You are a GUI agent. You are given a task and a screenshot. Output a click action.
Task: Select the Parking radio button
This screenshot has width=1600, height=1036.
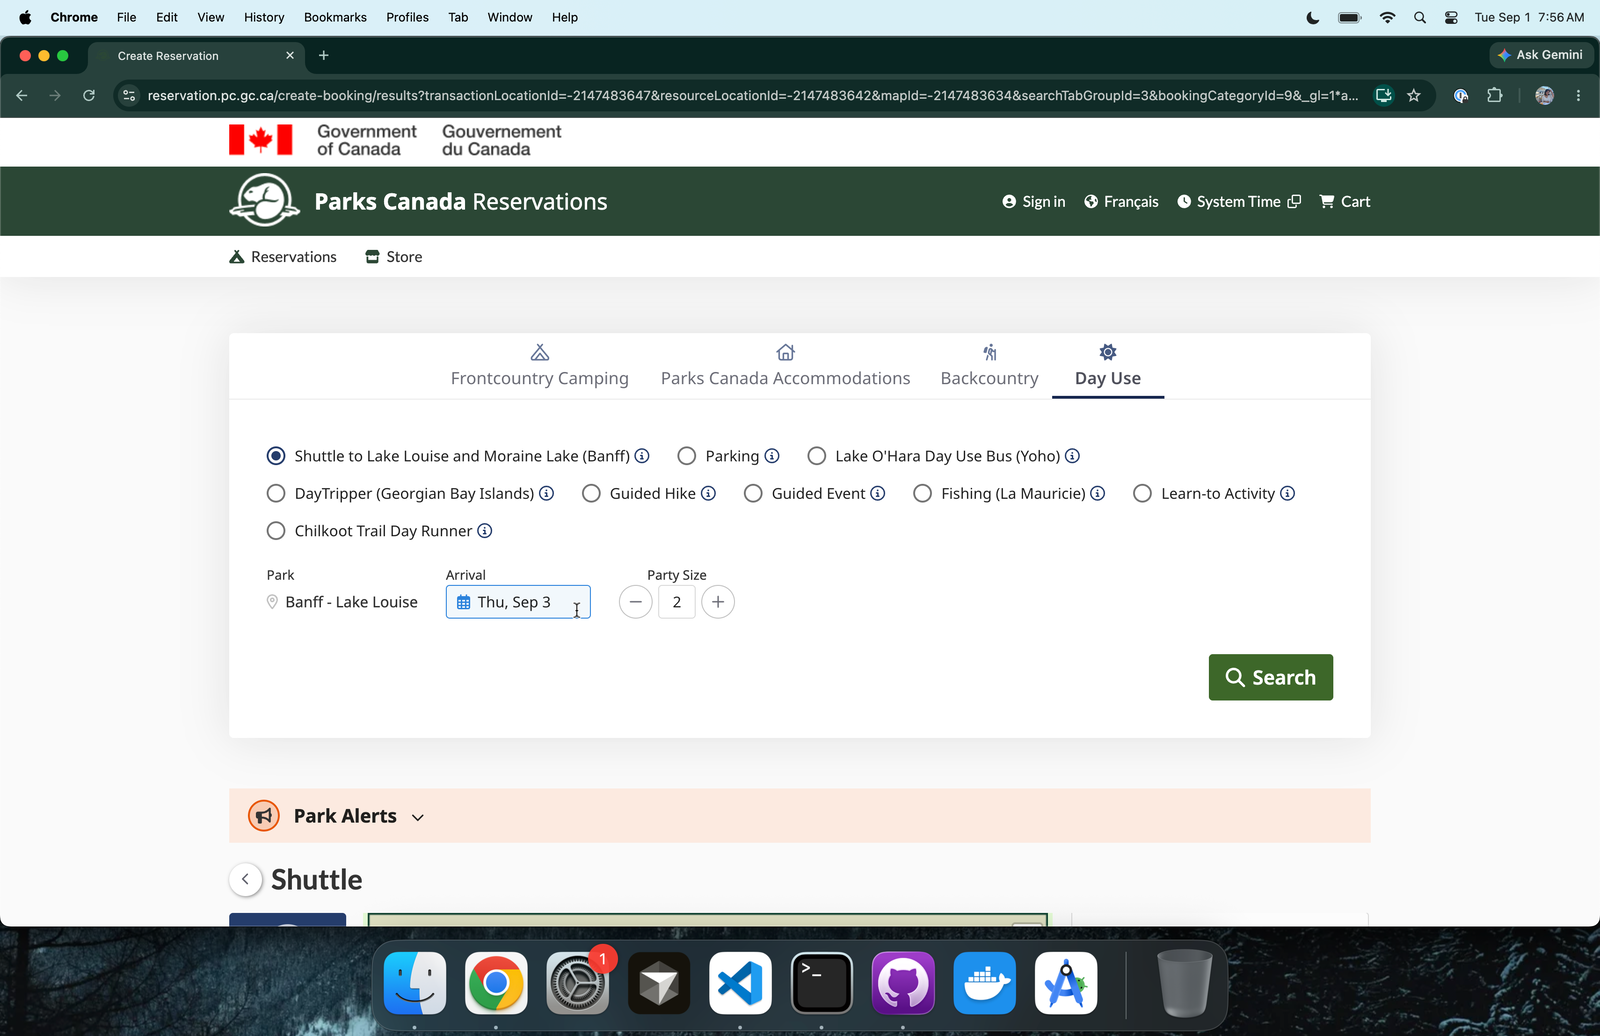[687, 456]
